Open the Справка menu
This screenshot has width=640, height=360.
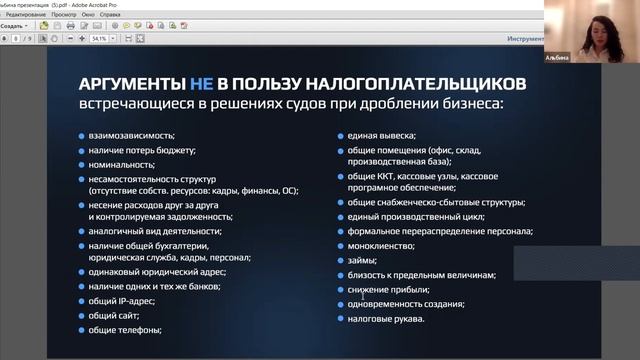coord(110,15)
